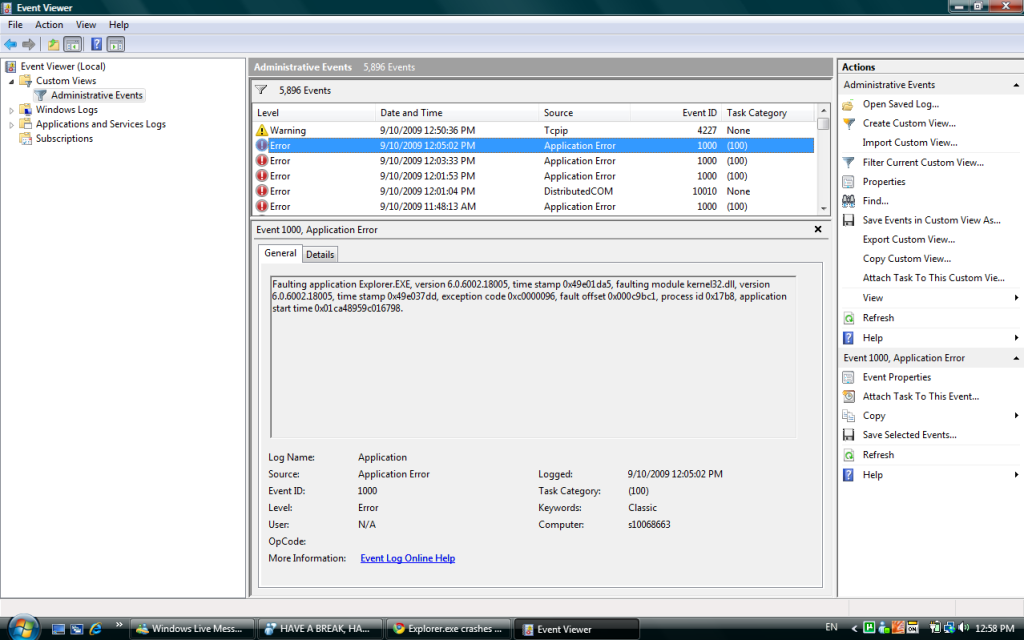Click the Up One Level folder icon
The image size is (1024, 640).
54,44
